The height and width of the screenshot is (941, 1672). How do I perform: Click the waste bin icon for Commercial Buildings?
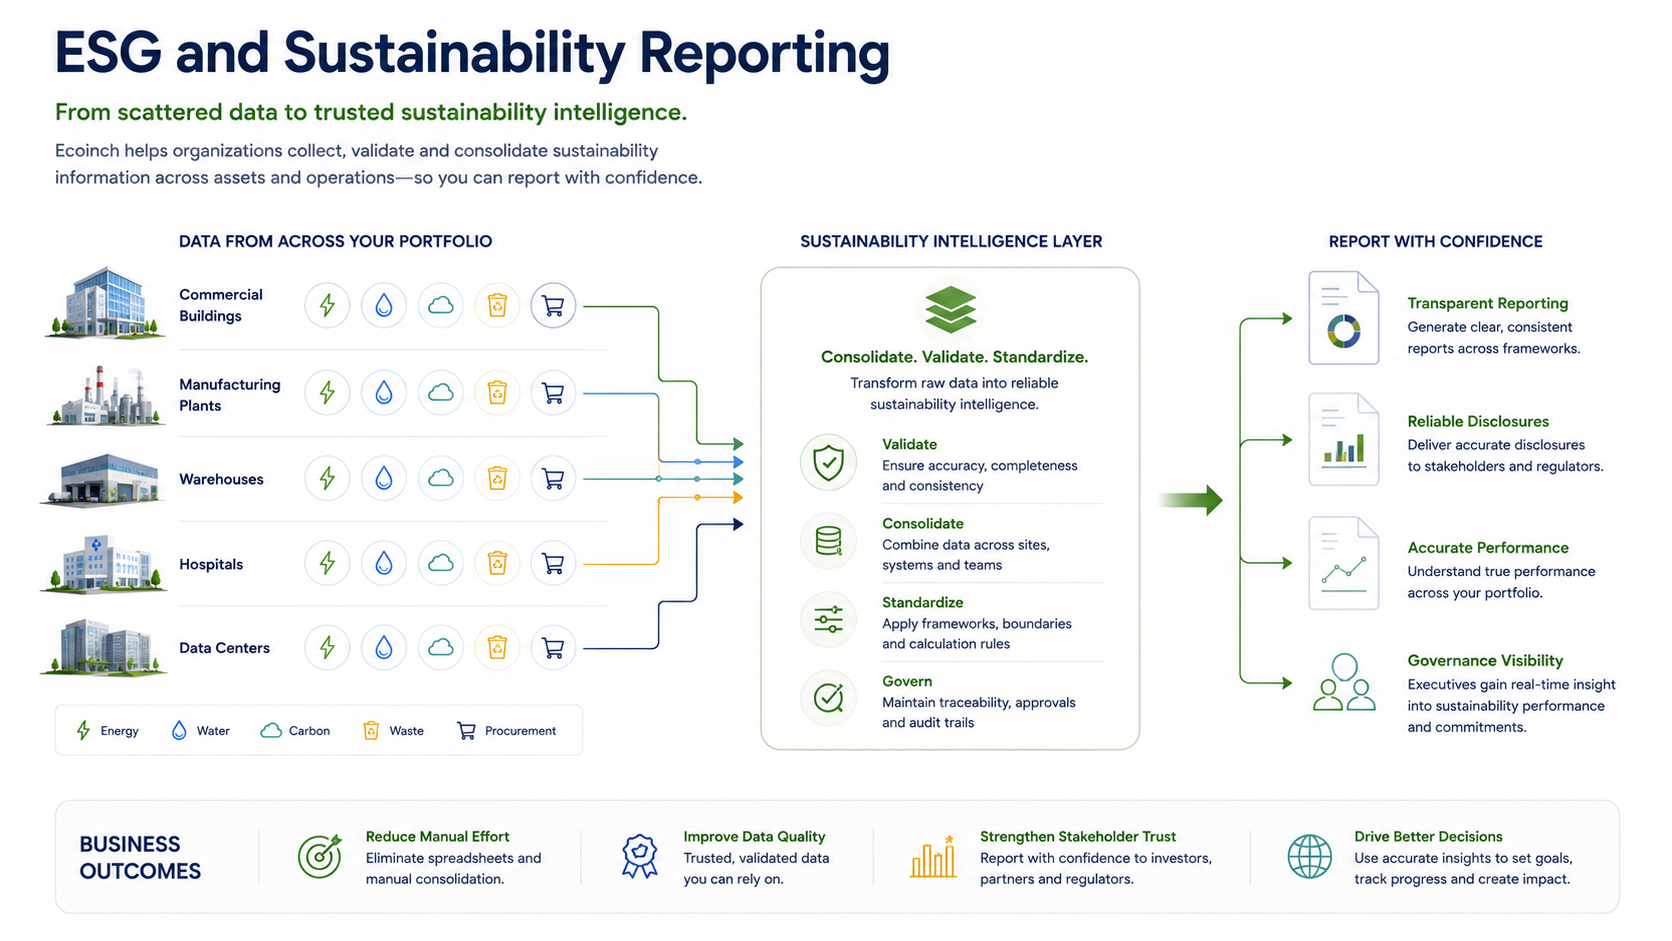coord(497,305)
